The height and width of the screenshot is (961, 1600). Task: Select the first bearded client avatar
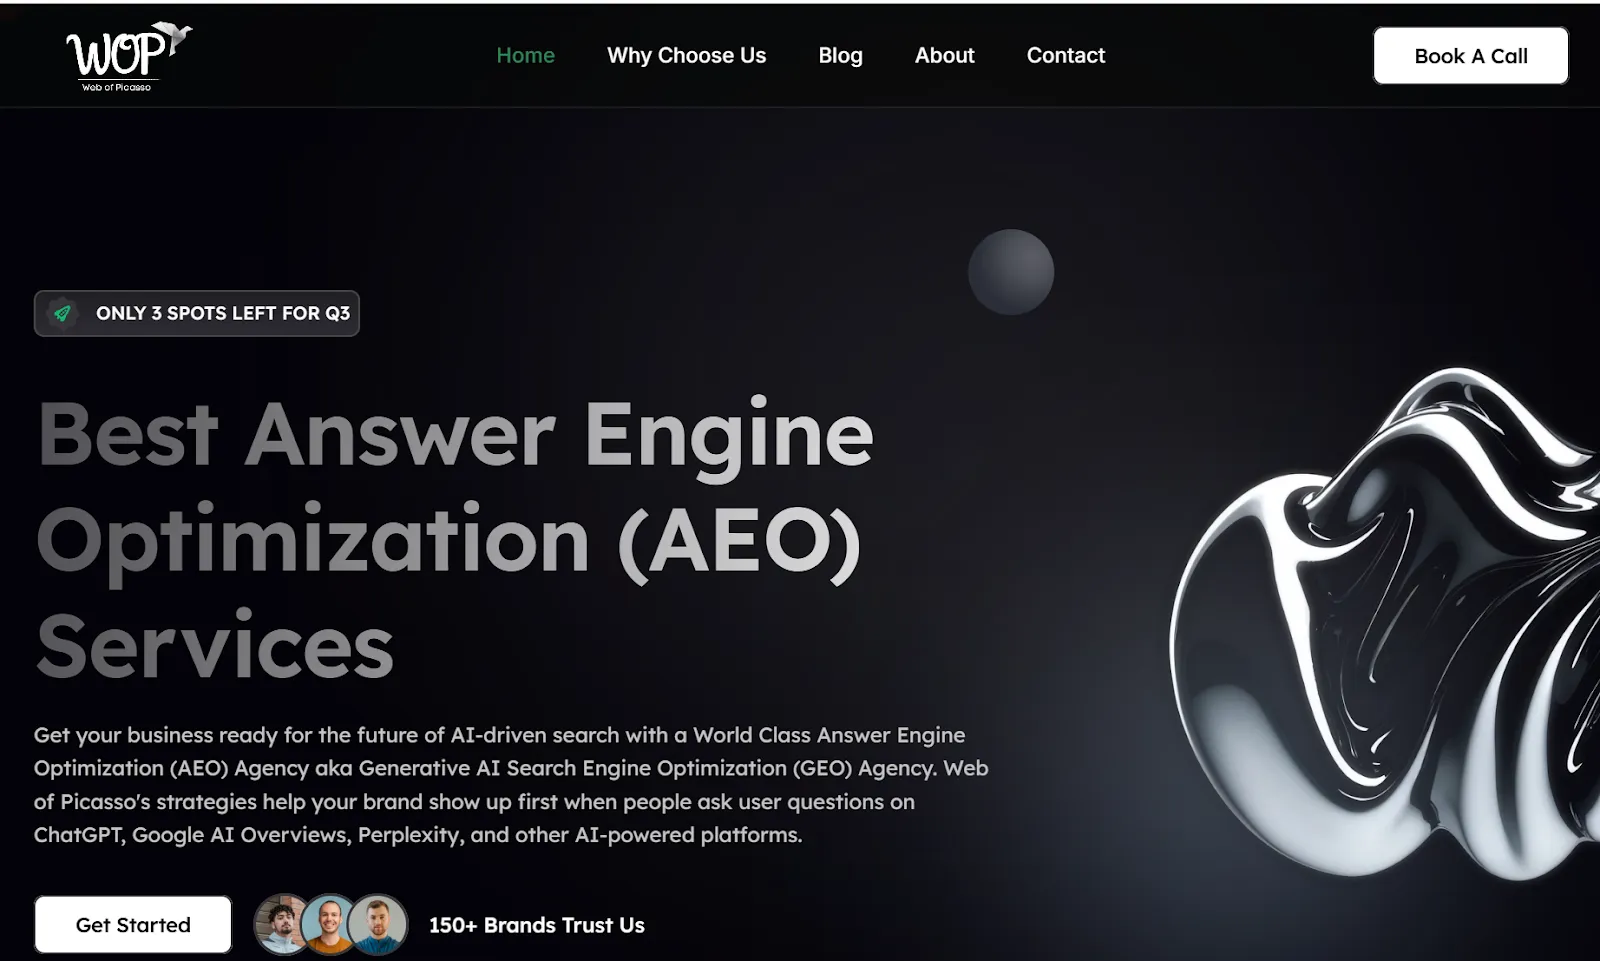click(282, 924)
